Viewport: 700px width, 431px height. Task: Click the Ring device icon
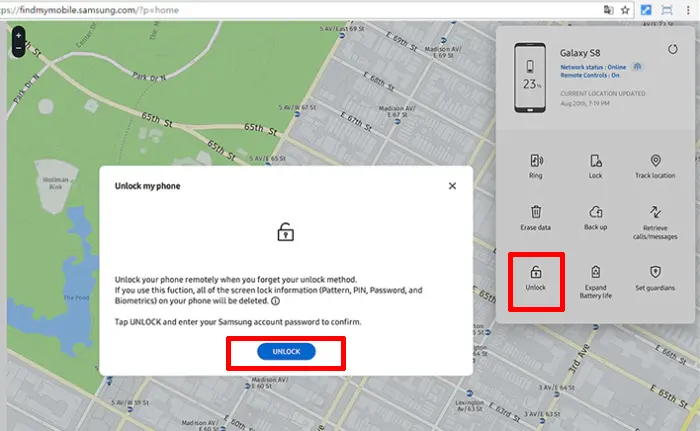point(536,161)
